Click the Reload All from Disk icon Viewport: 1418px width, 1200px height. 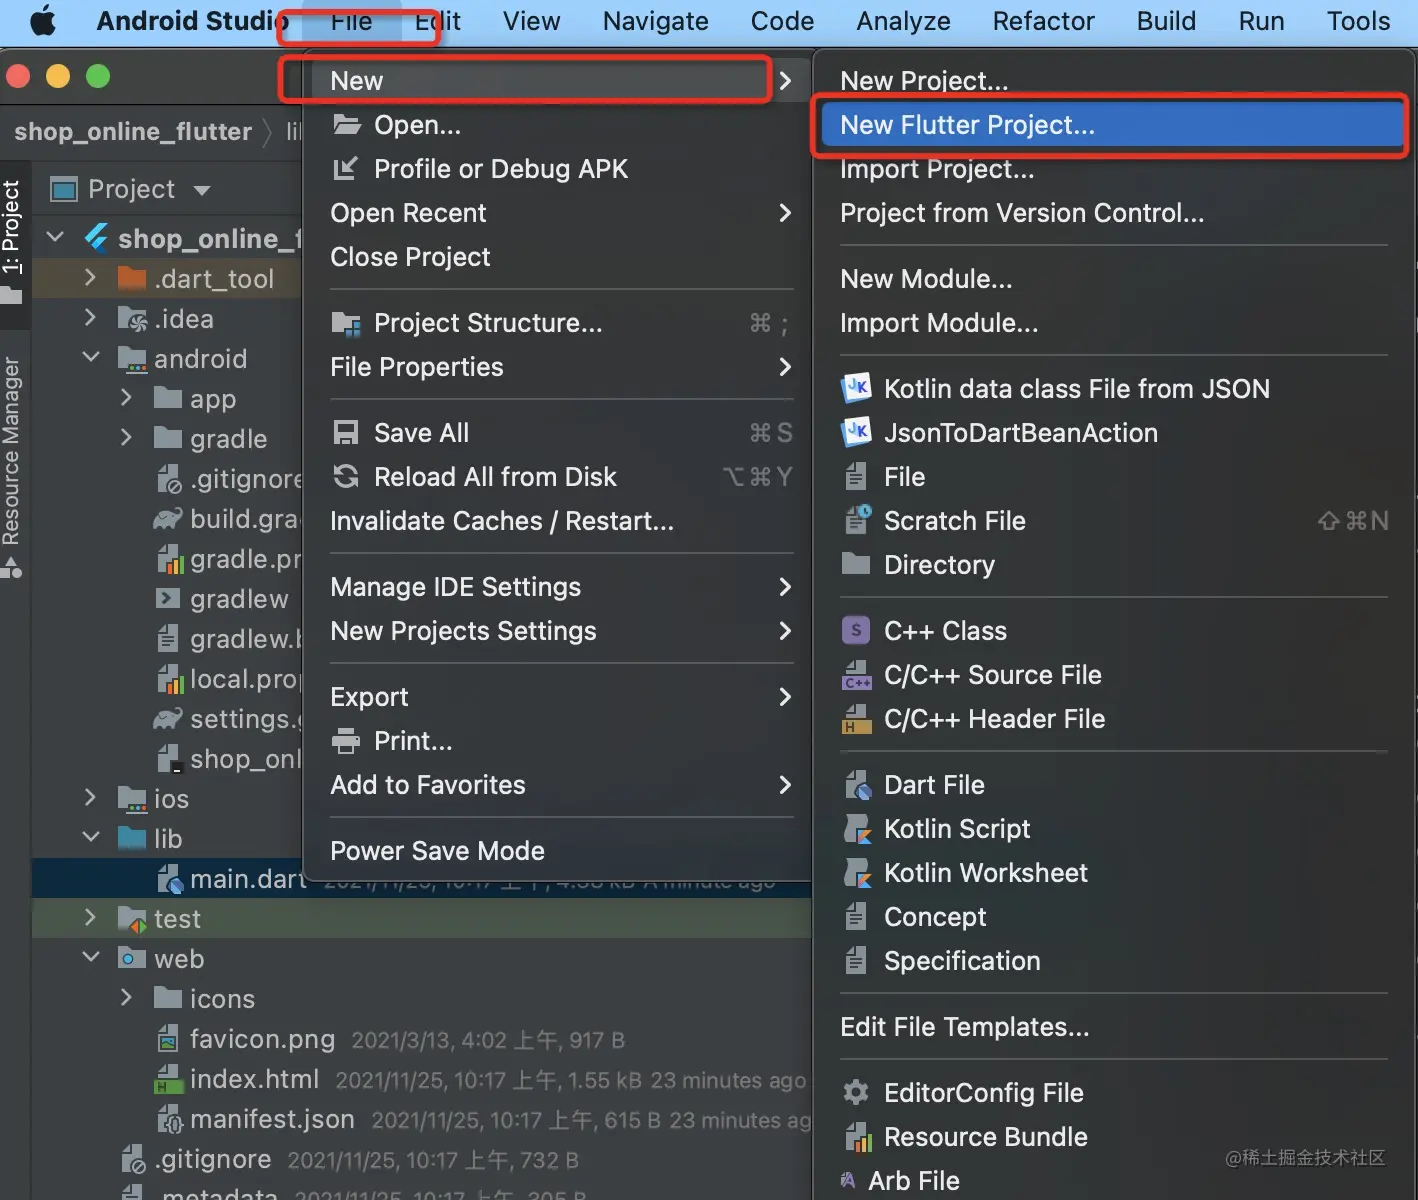pyautogui.click(x=346, y=476)
